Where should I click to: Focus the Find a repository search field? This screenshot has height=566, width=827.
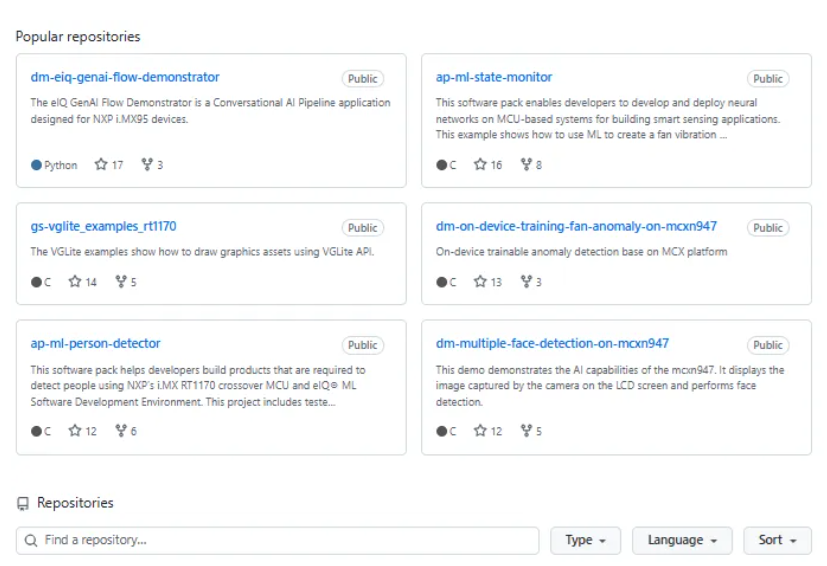277,540
